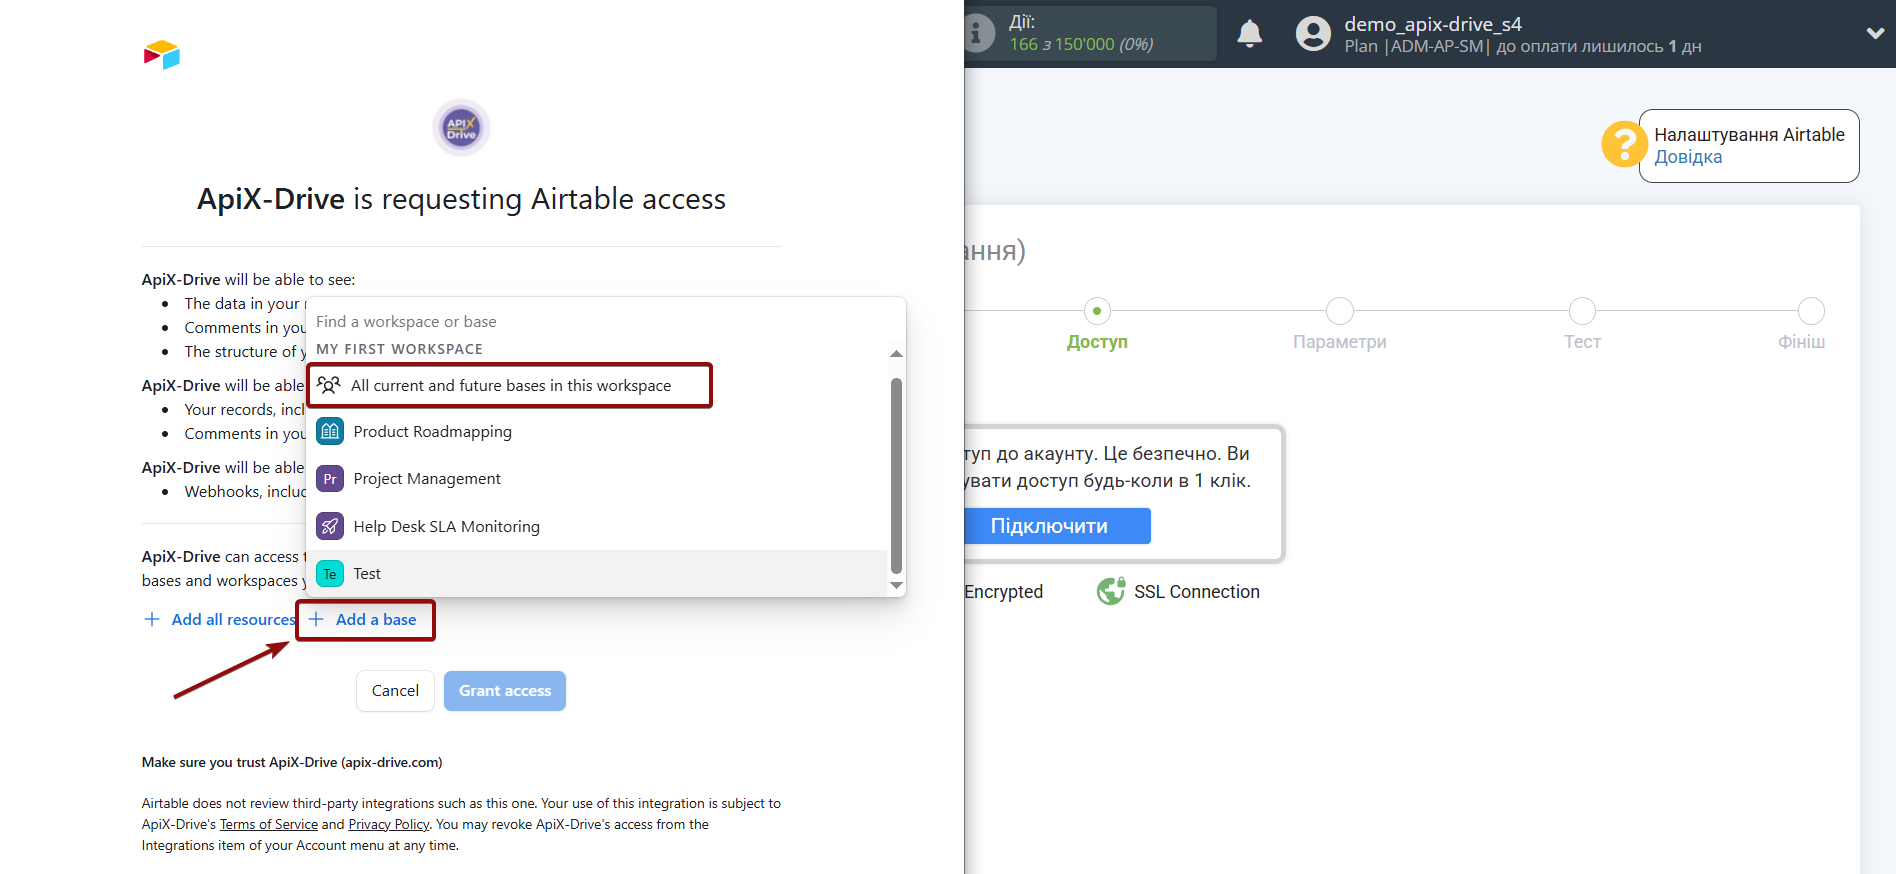Click the Help Desk SLA rocket icon

coord(330,526)
